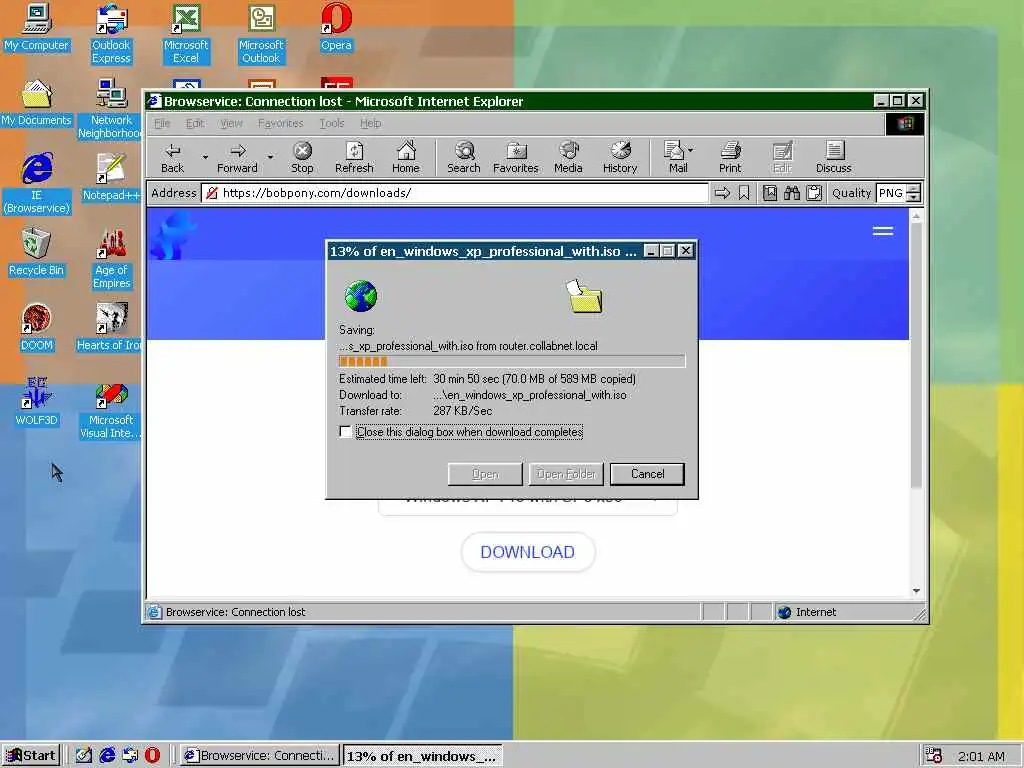Select the My Computer desktop icon
Viewport: 1024px width, 768px height.
click(37, 27)
